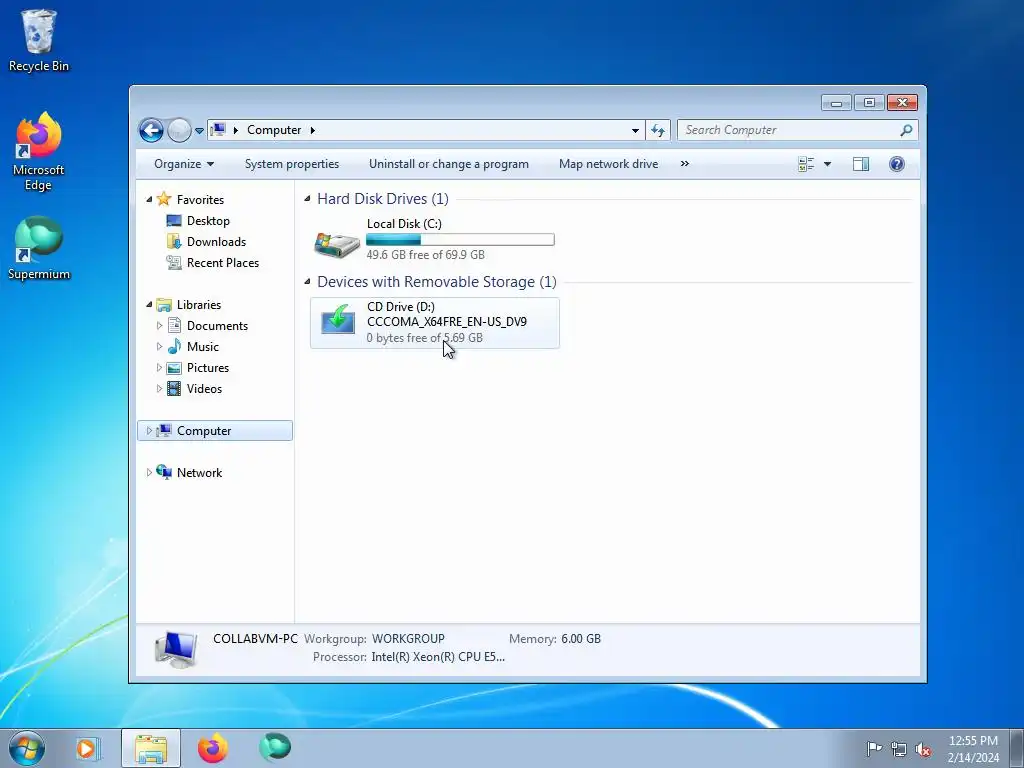Refresh the Computer folder view
The width and height of the screenshot is (1024, 768).
tap(658, 130)
